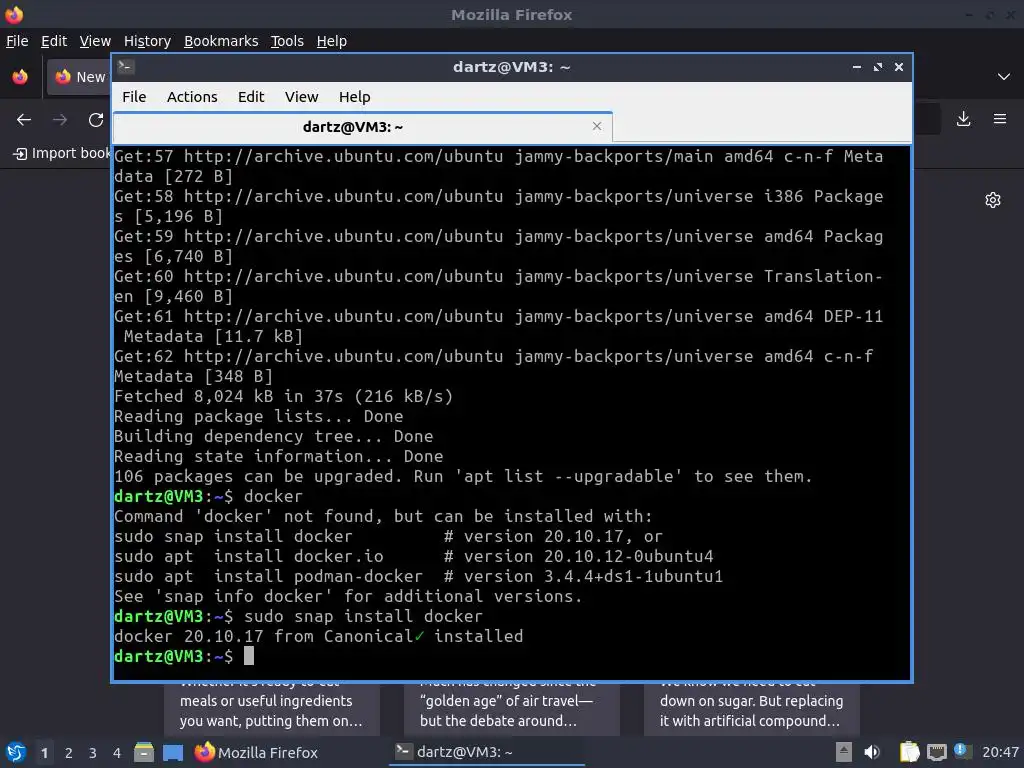Click Import bookmarks in Firefox toolbar
This screenshot has height=768, width=1024.
tap(62, 153)
